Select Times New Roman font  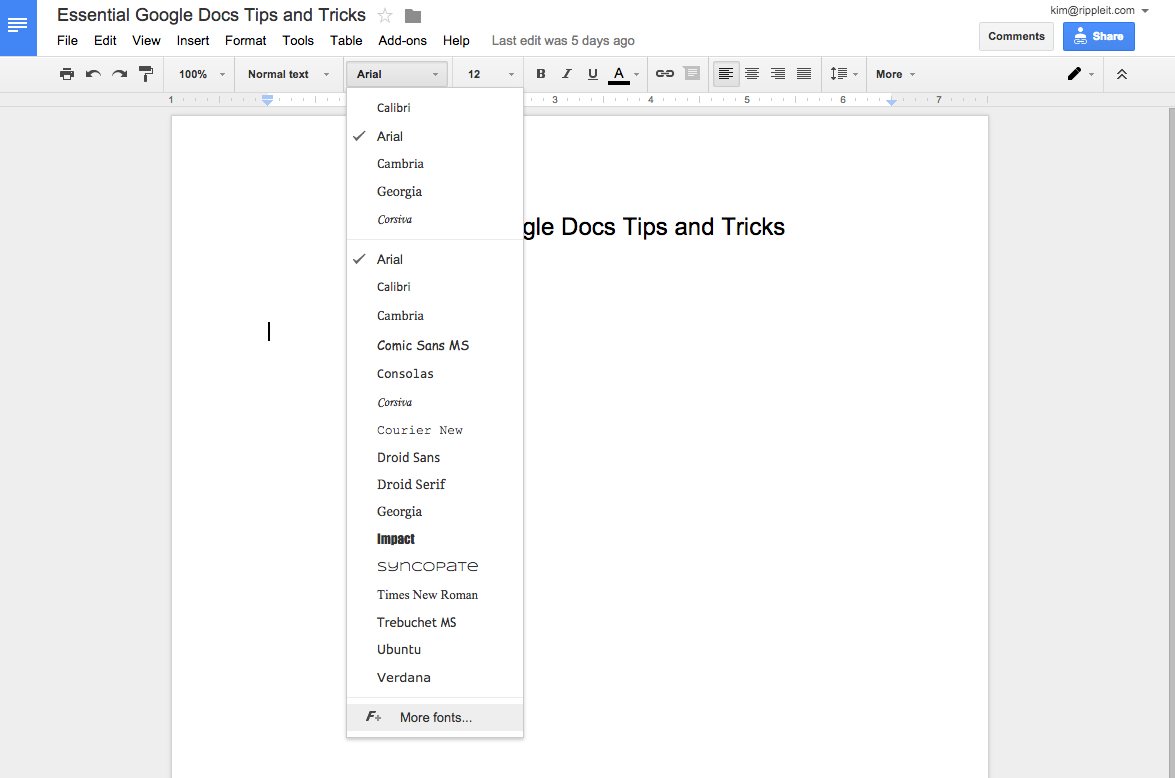pos(435,595)
